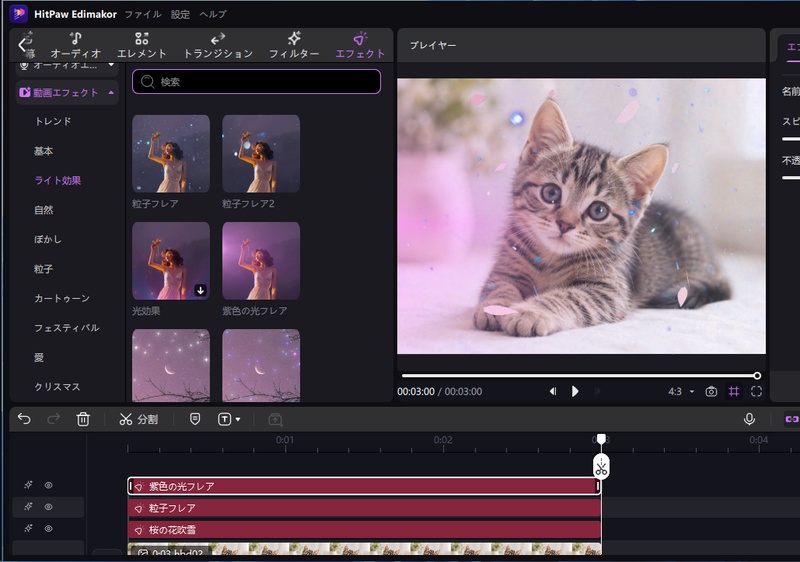Add a marker with the marker icon
This screenshot has height=562, width=800.
[195, 419]
